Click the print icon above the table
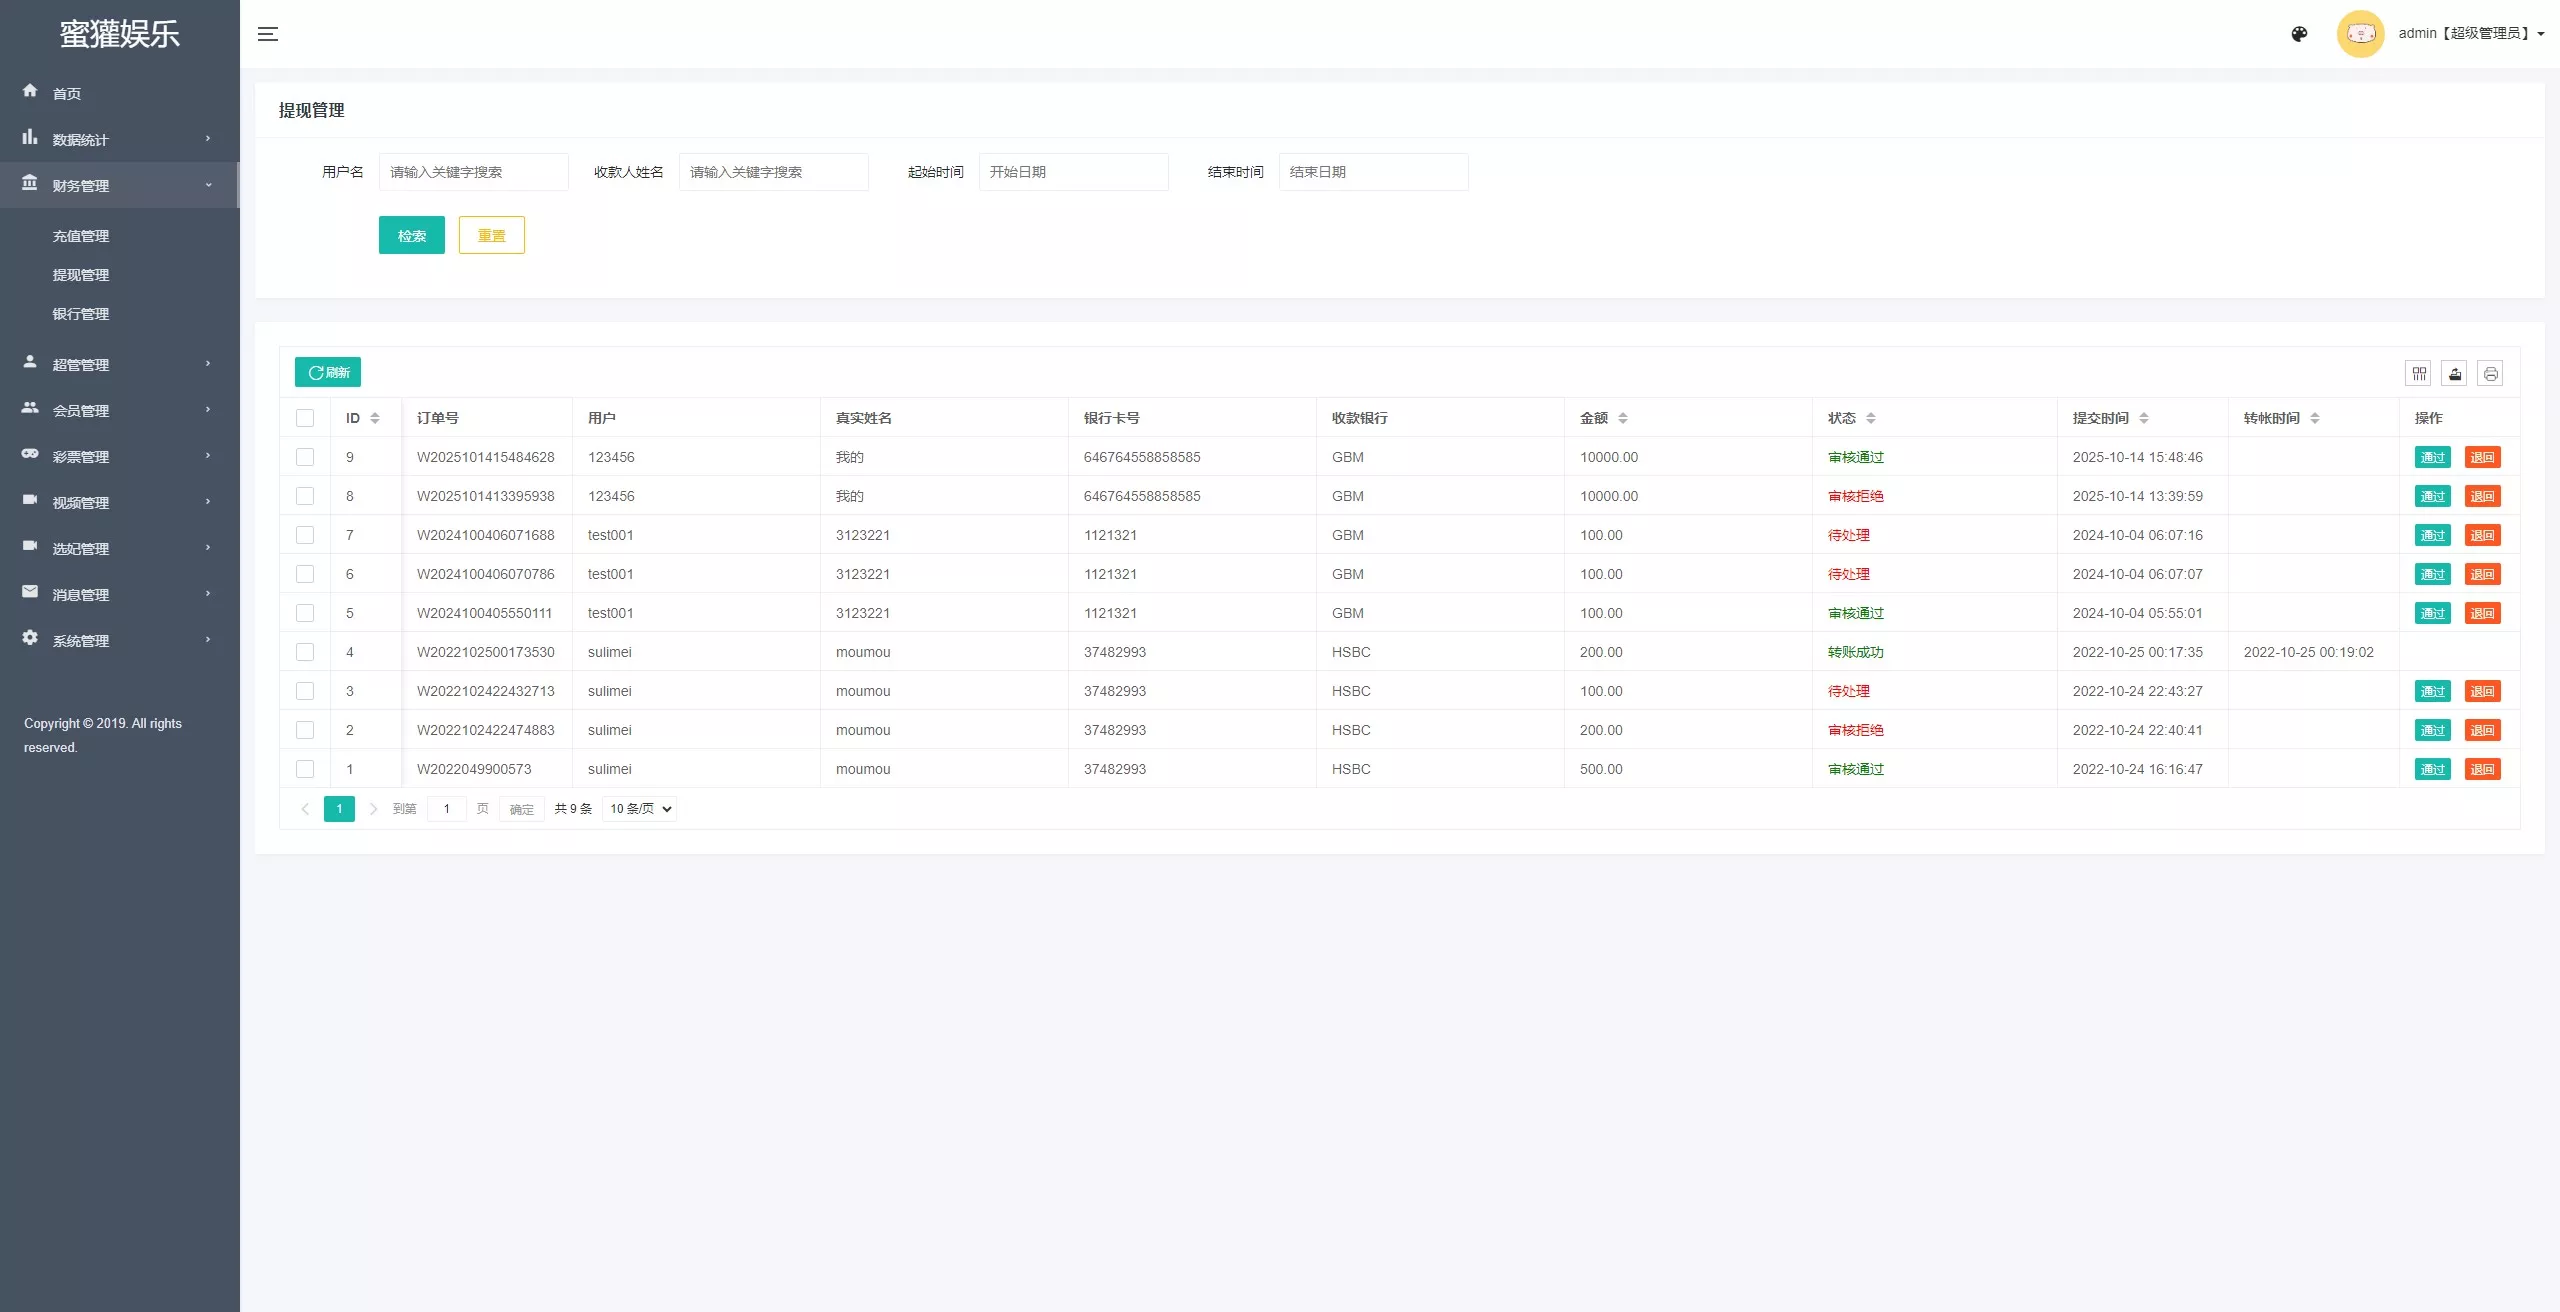 [x=2490, y=373]
